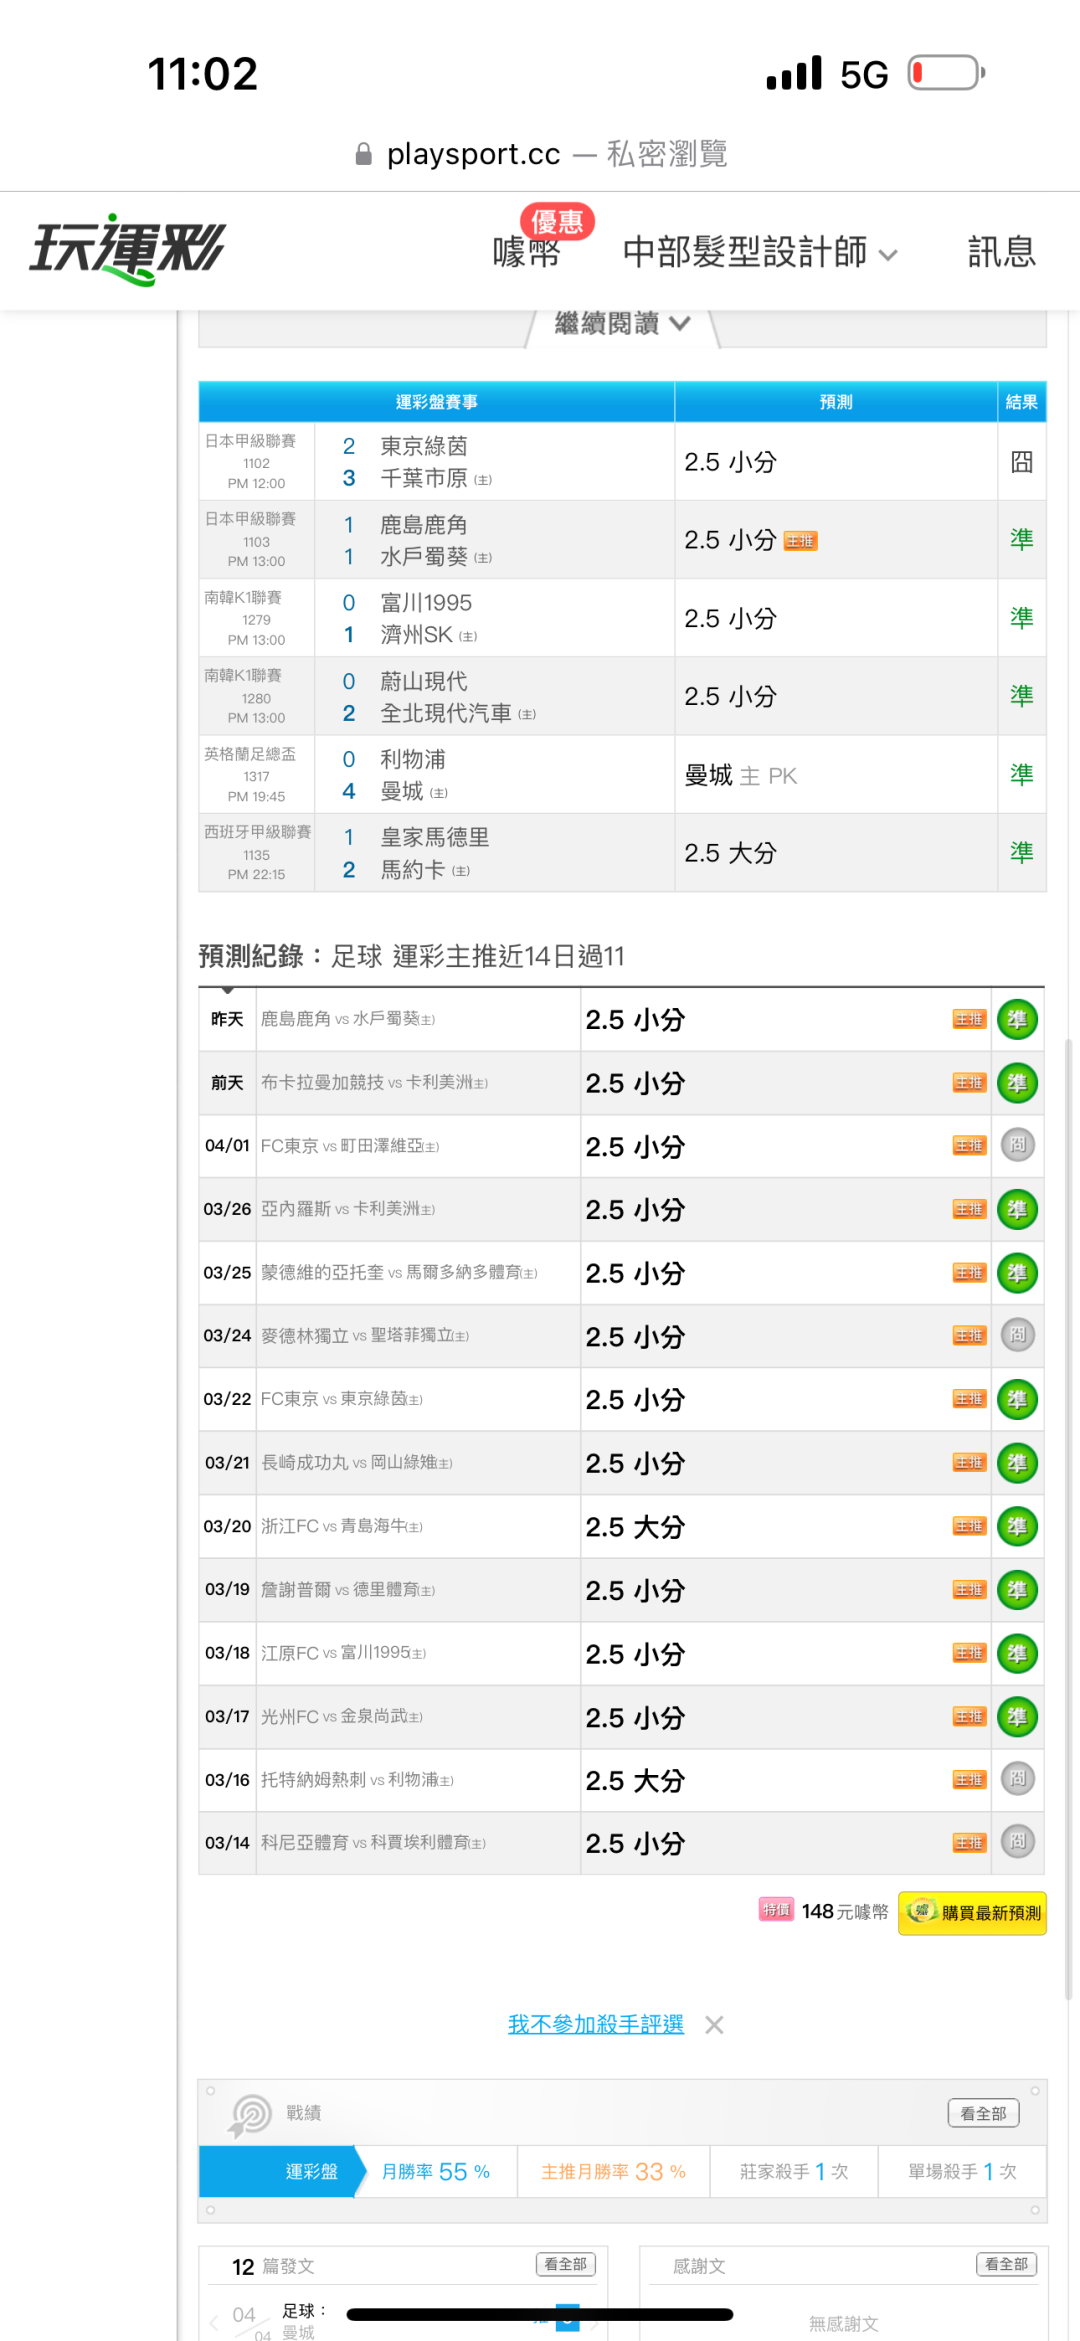Expand the 中部髮型設計師 user dropdown

pos(760,252)
